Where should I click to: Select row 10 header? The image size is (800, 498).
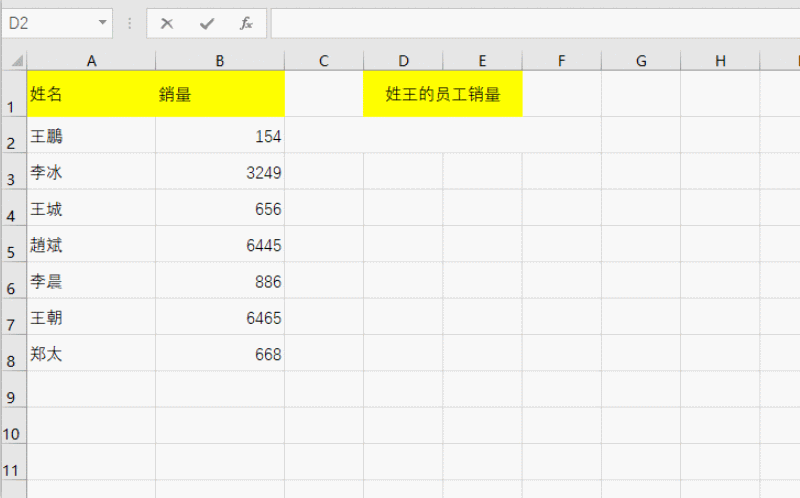(x=13, y=426)
